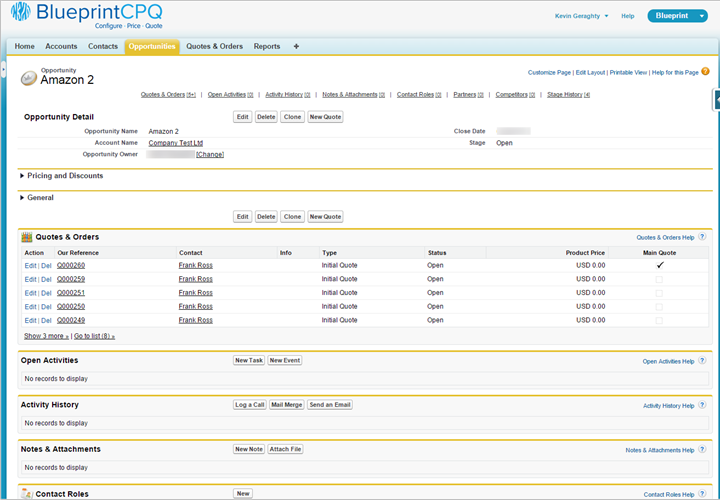
Task: Click the New Quote button
Action: 325,117
